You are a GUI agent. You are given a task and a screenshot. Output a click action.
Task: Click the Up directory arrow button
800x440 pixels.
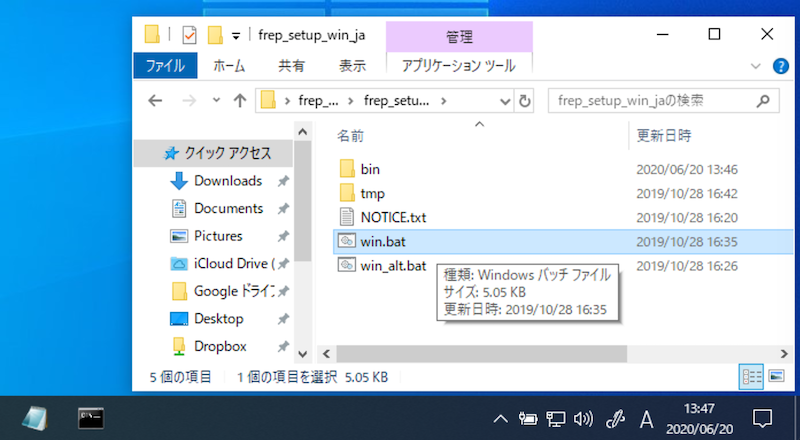(x=239, y=101)
